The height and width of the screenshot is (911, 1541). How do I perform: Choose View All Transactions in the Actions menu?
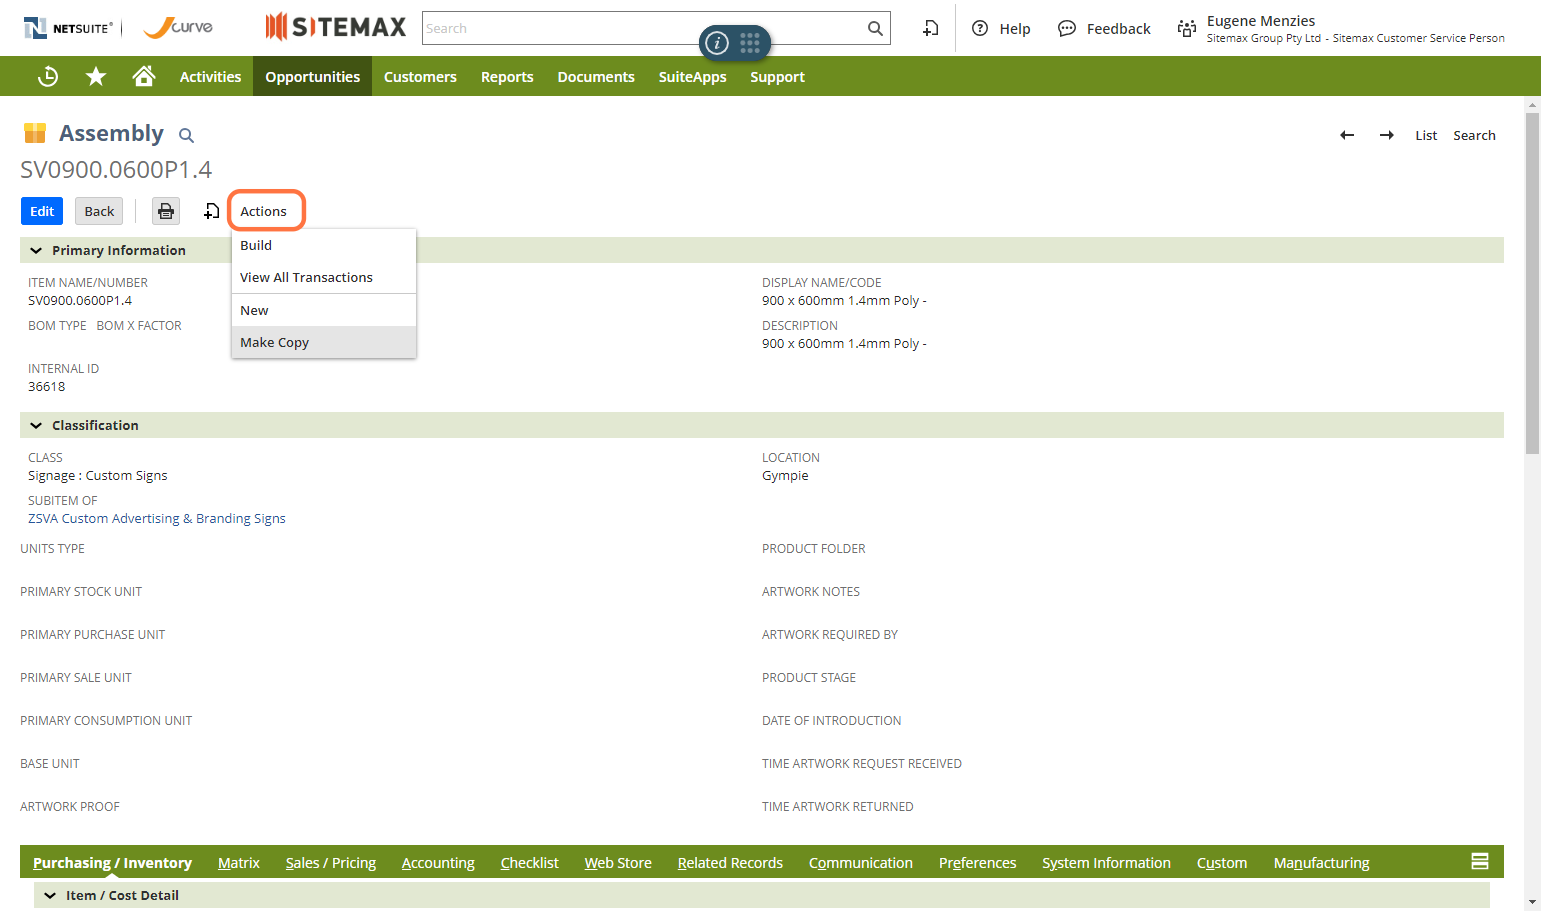[323, 277]
